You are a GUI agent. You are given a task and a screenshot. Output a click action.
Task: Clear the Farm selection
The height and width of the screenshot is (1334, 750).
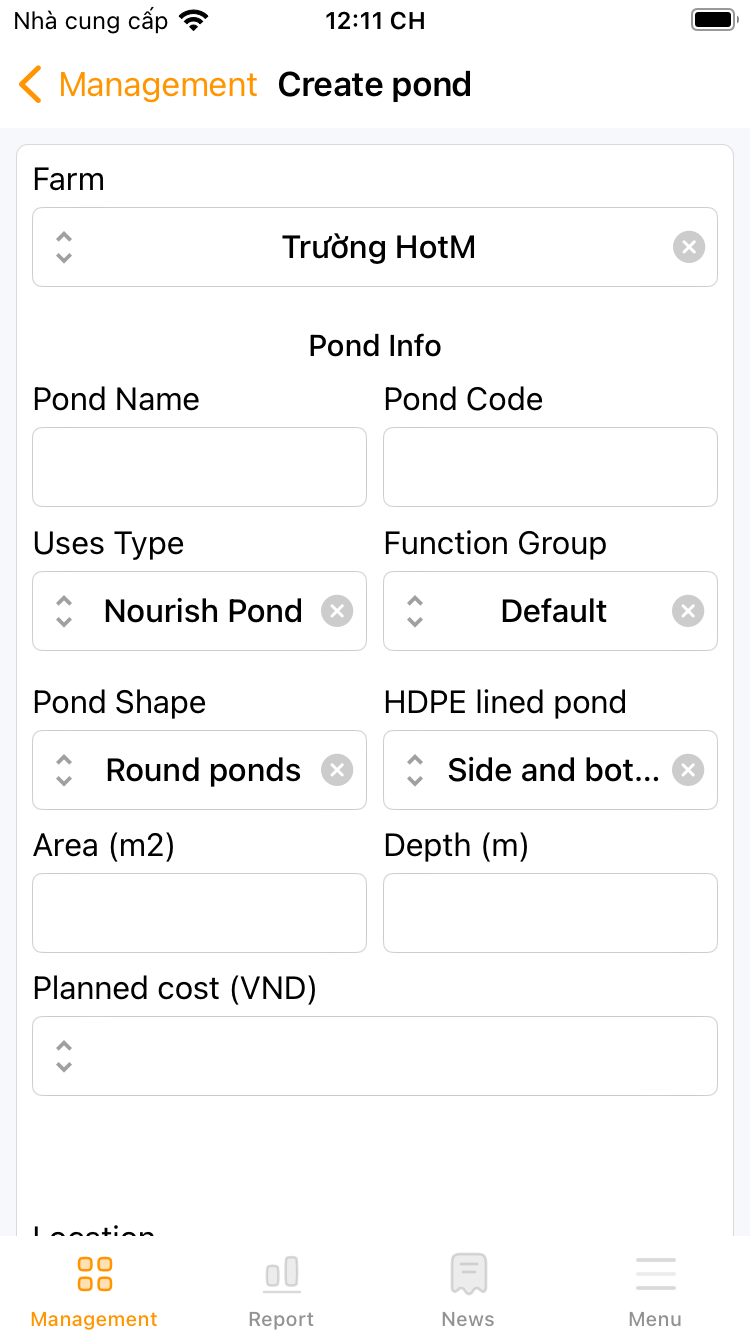tap(688, 247)
